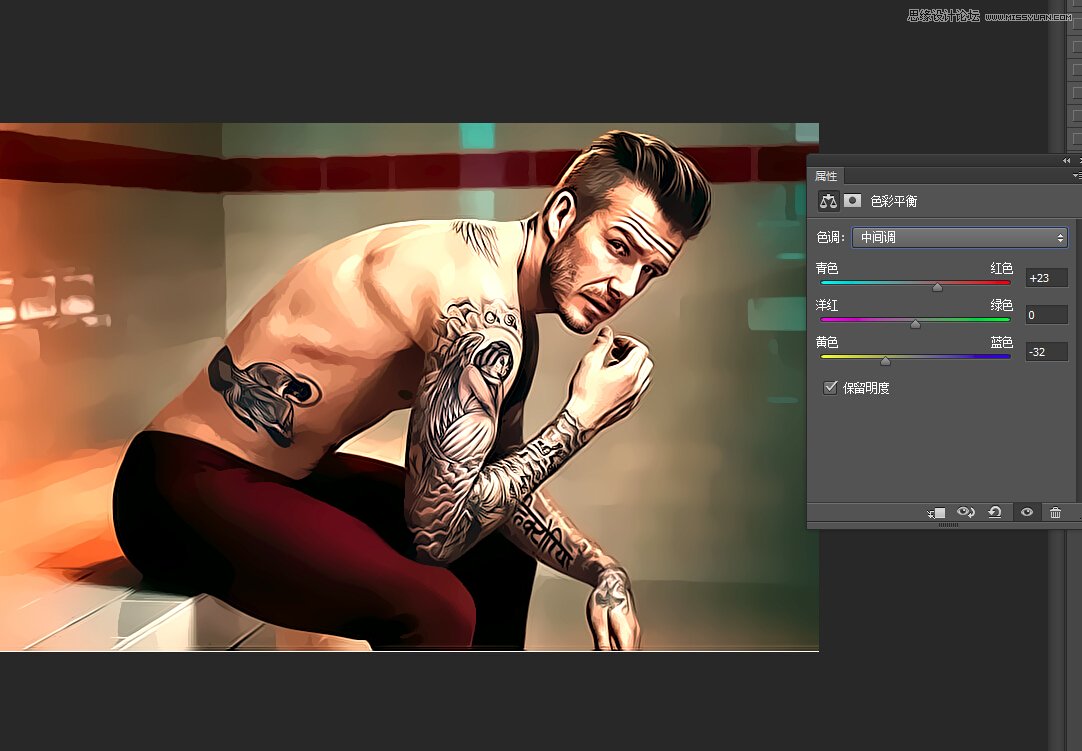Toggle the adjustment layer visibility eye

pyautogui.click(x=1026, y=512)
